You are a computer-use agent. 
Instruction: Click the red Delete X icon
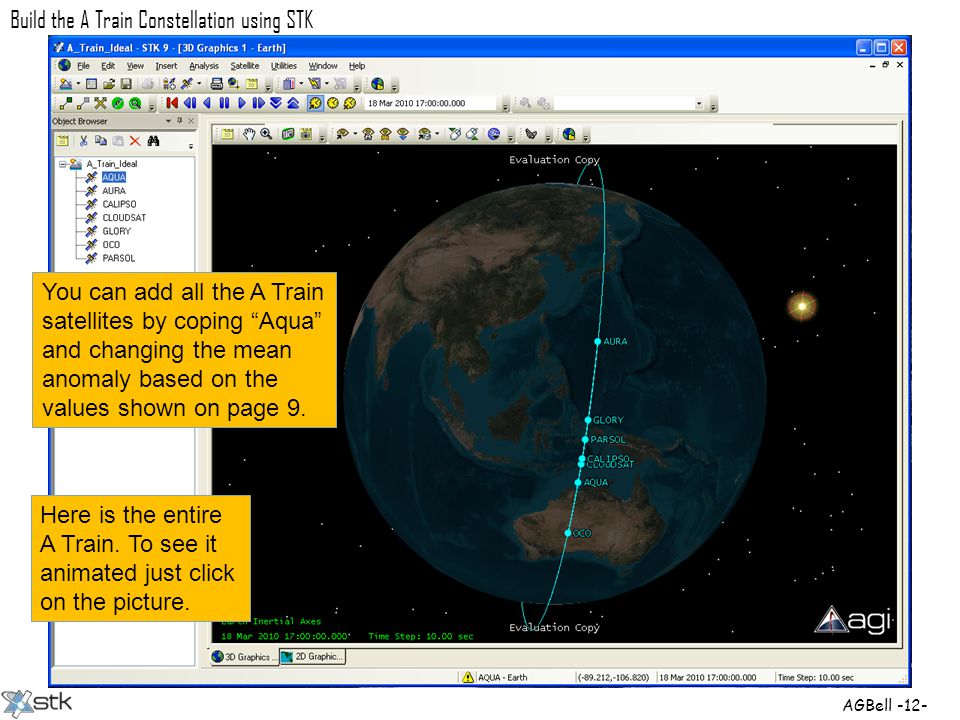tap(135, 141)
